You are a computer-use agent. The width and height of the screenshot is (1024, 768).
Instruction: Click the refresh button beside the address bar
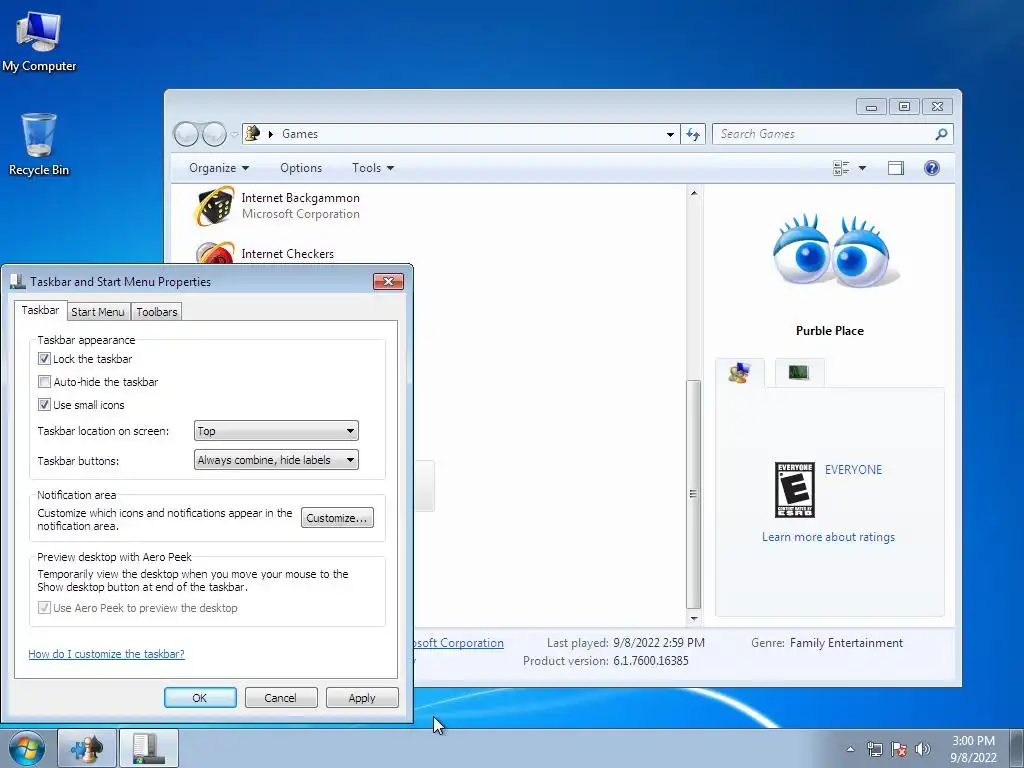click(693, 135)
